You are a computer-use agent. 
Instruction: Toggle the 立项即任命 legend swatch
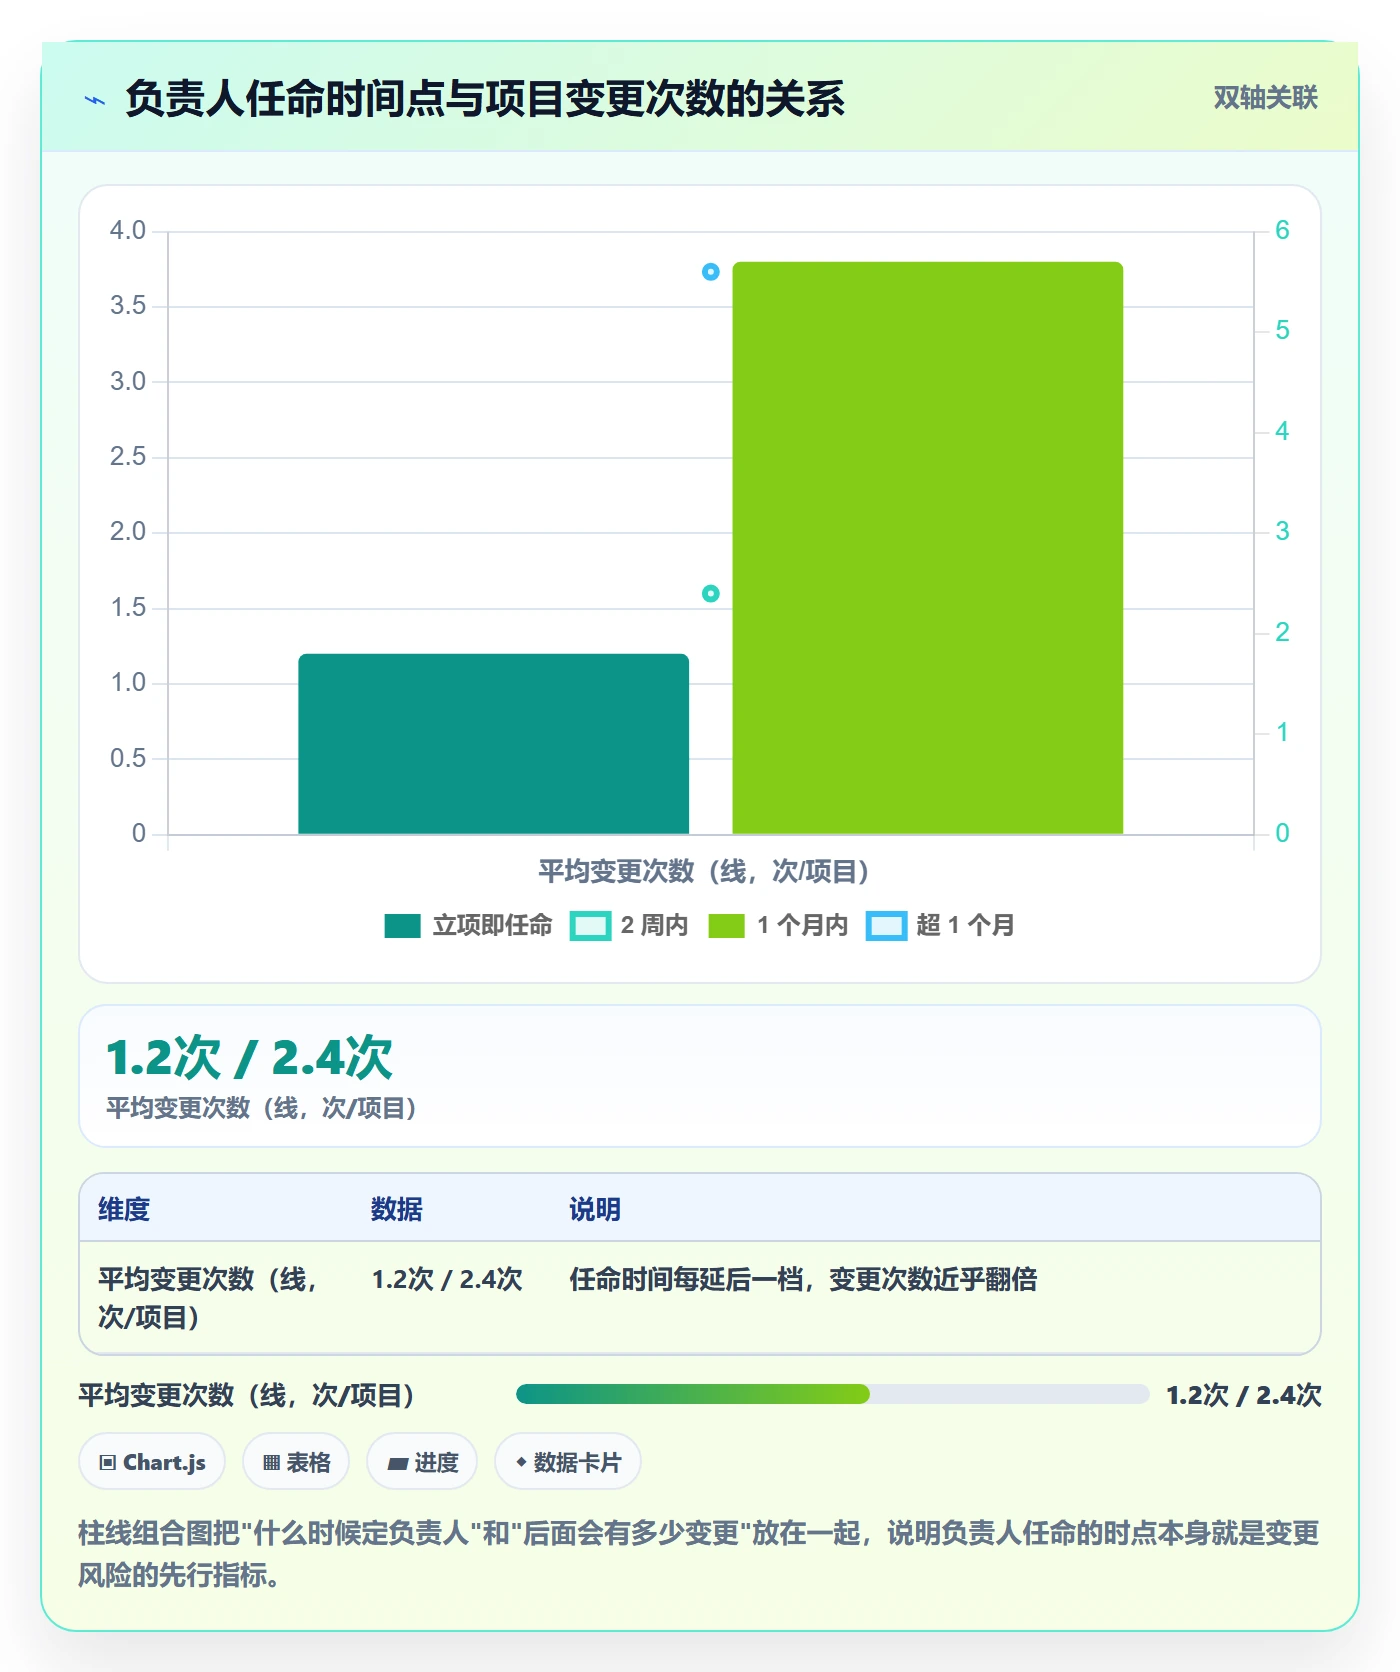402,926
